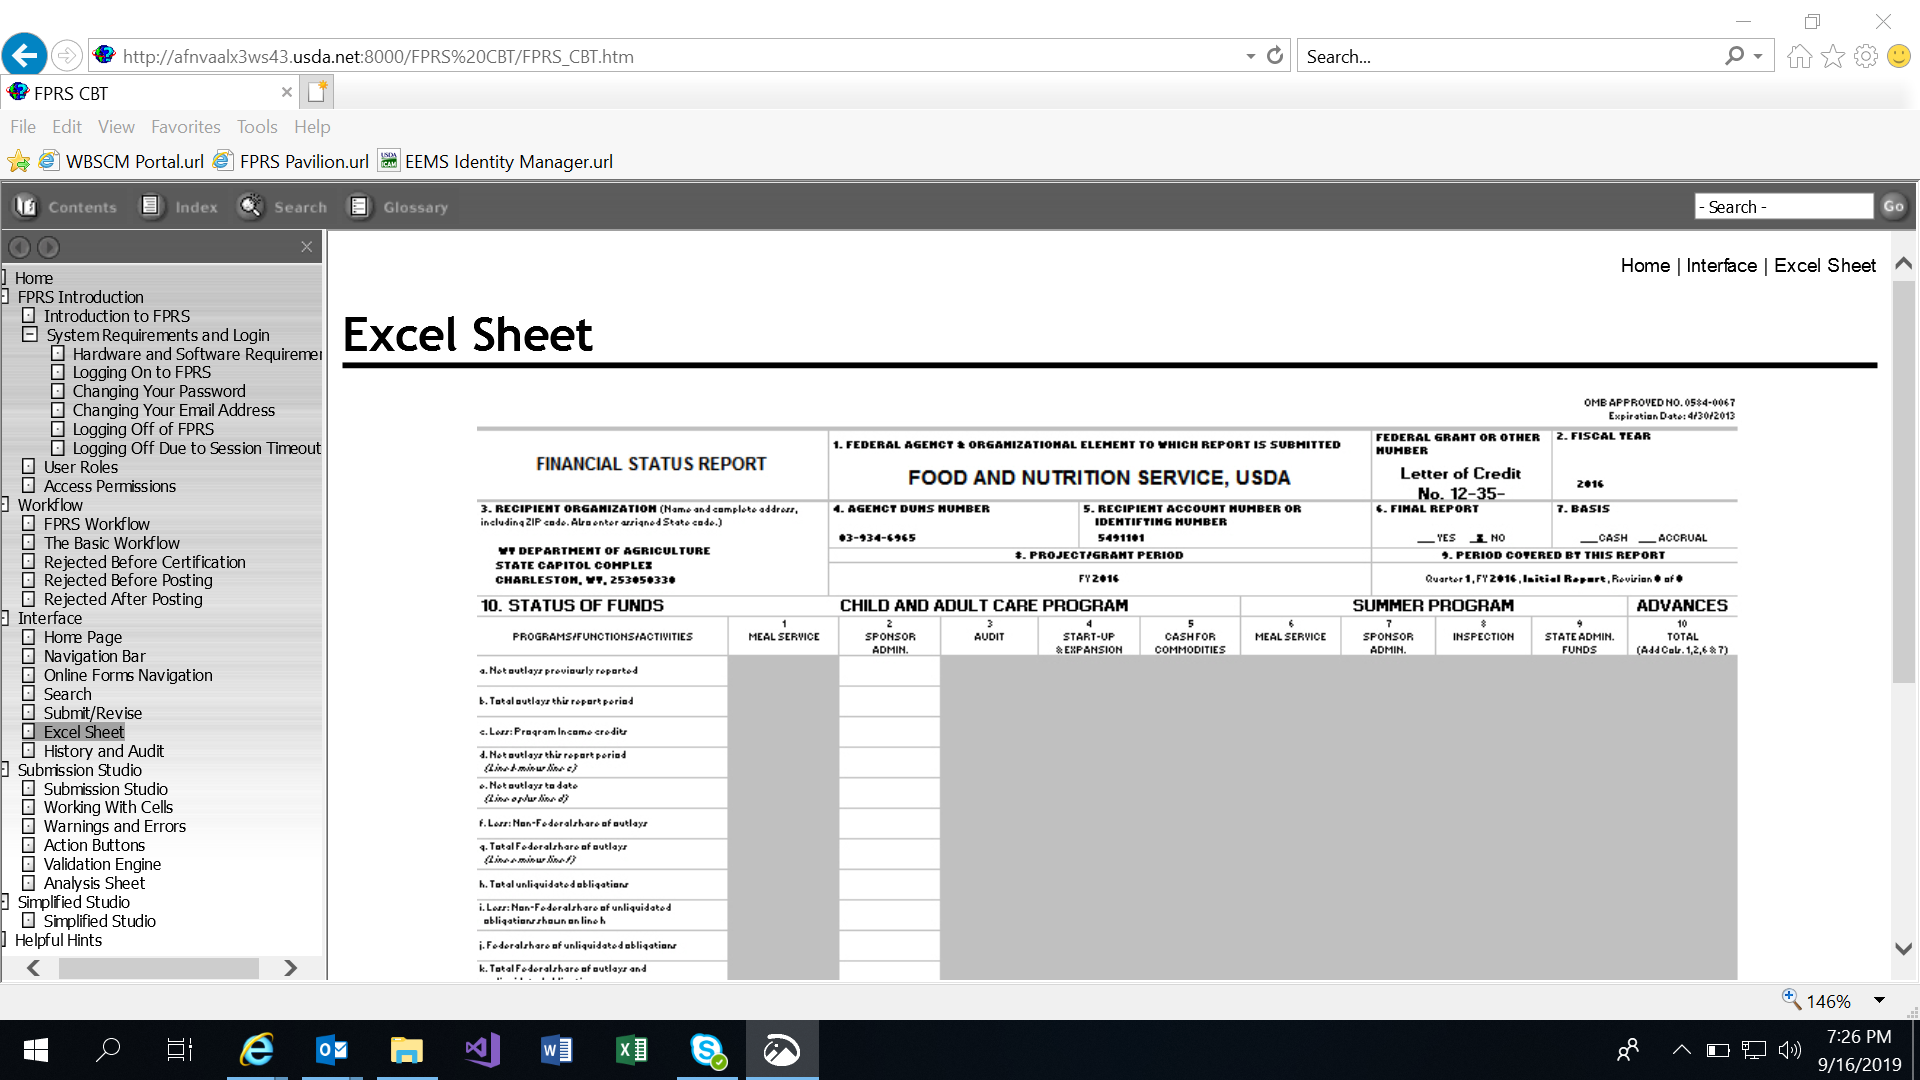Open the Tools menu
This screenshot has height=1080, width=1920.
pos(256,127)
